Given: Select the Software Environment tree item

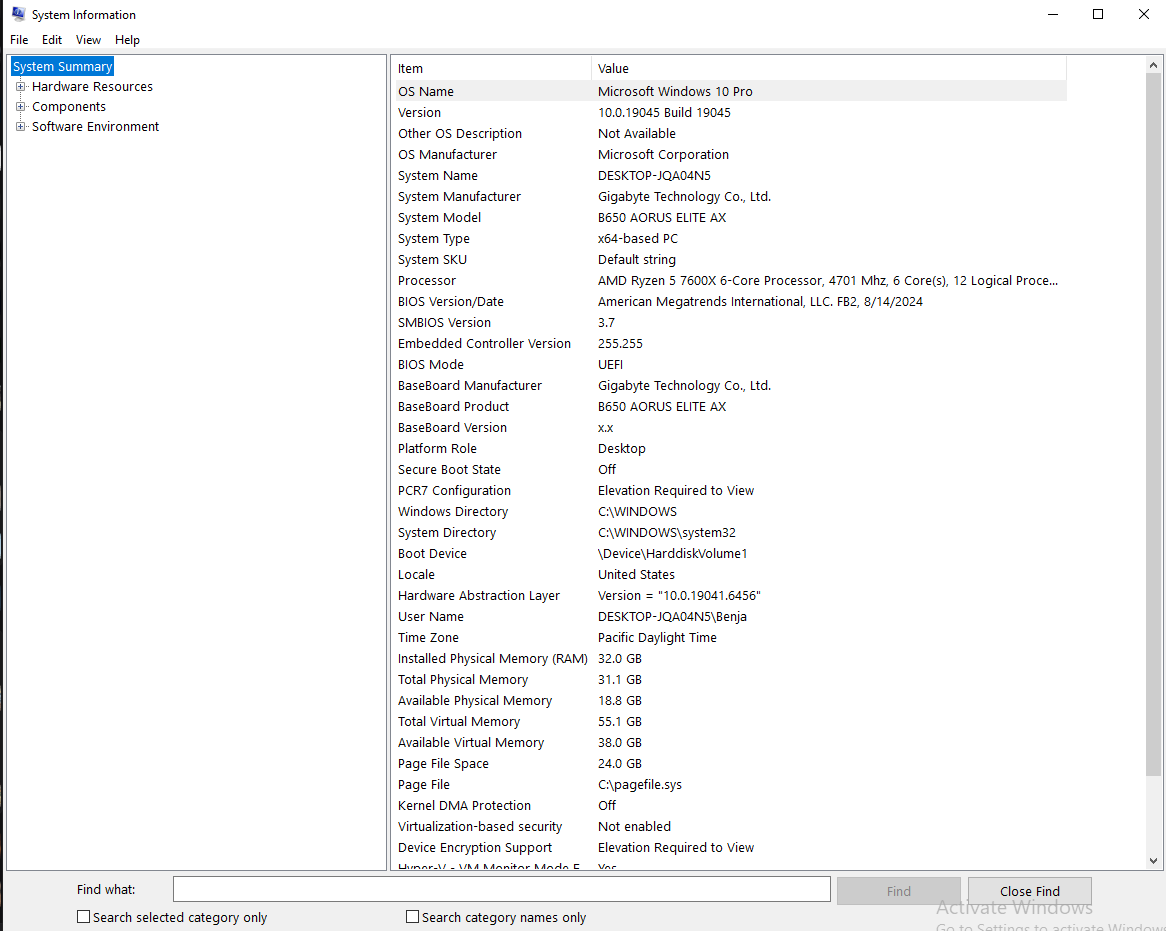Looking at the screenshot, I should click(95, 126).
